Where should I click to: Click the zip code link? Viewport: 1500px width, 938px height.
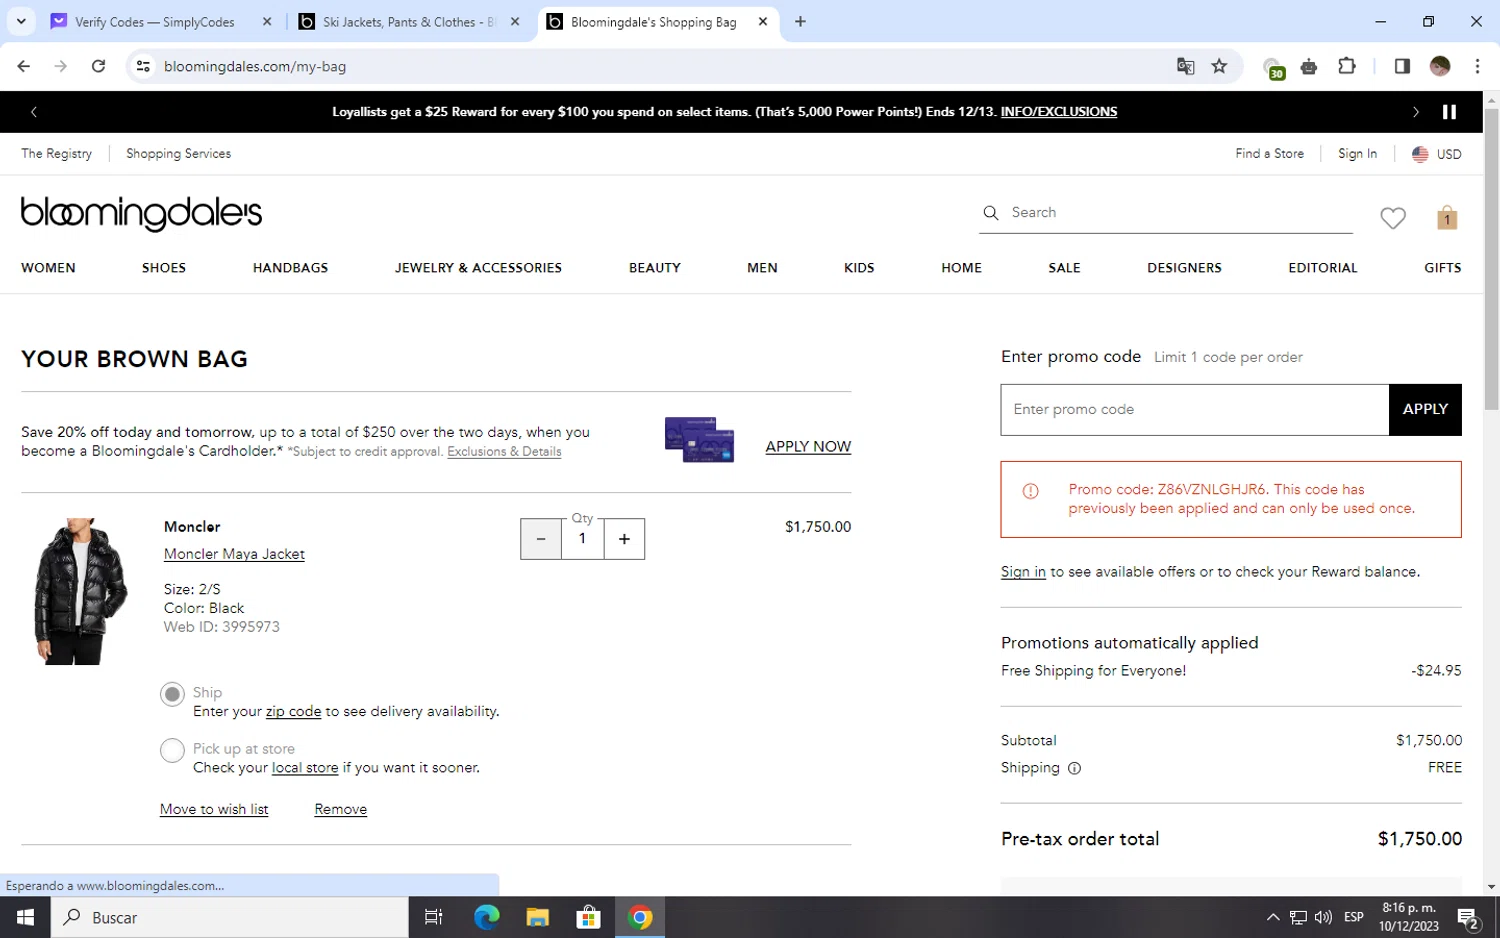[x=293, y=712]
